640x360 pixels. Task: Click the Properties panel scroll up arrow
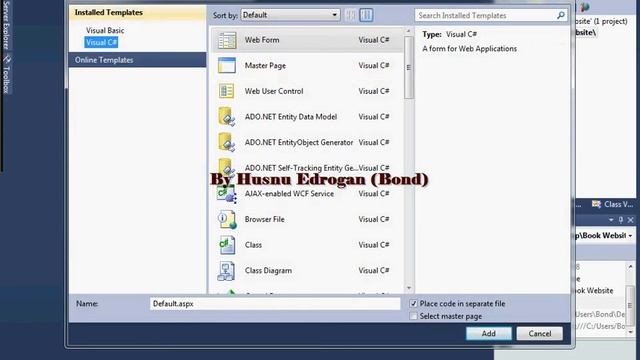[x=631, y=267]
